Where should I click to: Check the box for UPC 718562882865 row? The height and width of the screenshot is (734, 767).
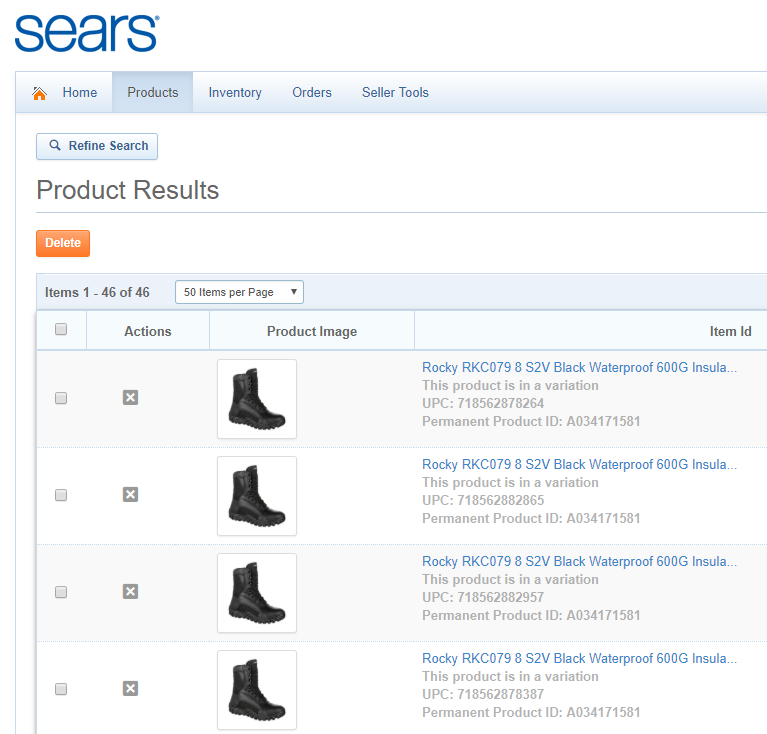pos(61,495)
